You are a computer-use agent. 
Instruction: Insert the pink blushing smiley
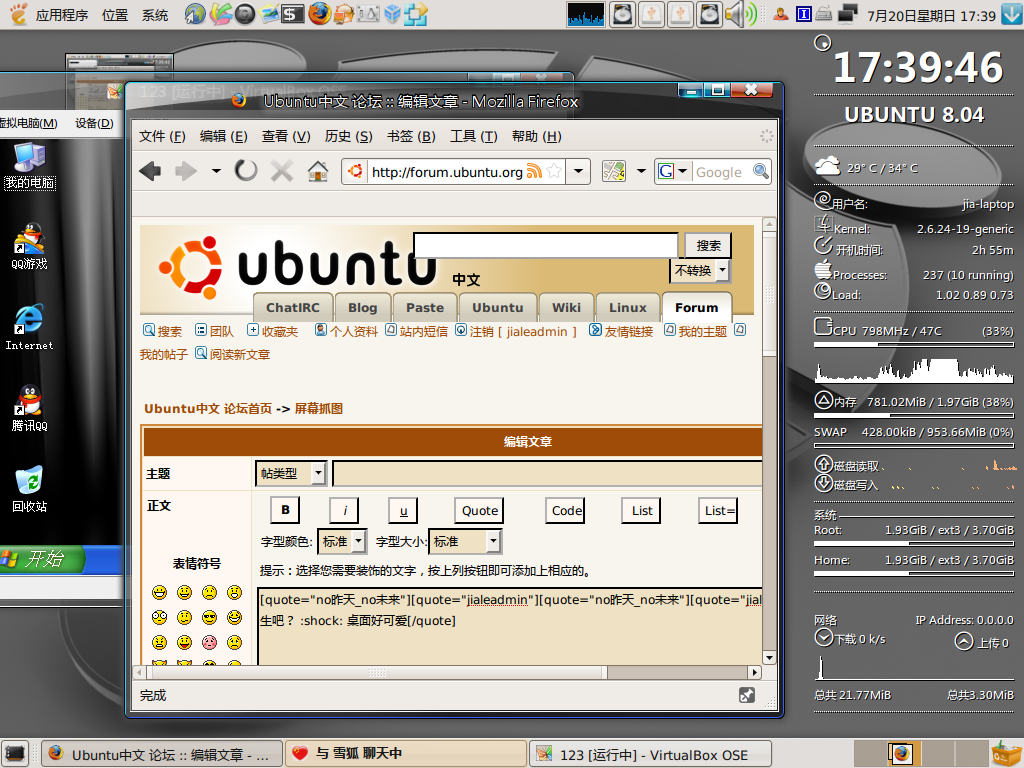tap(210, 642)
